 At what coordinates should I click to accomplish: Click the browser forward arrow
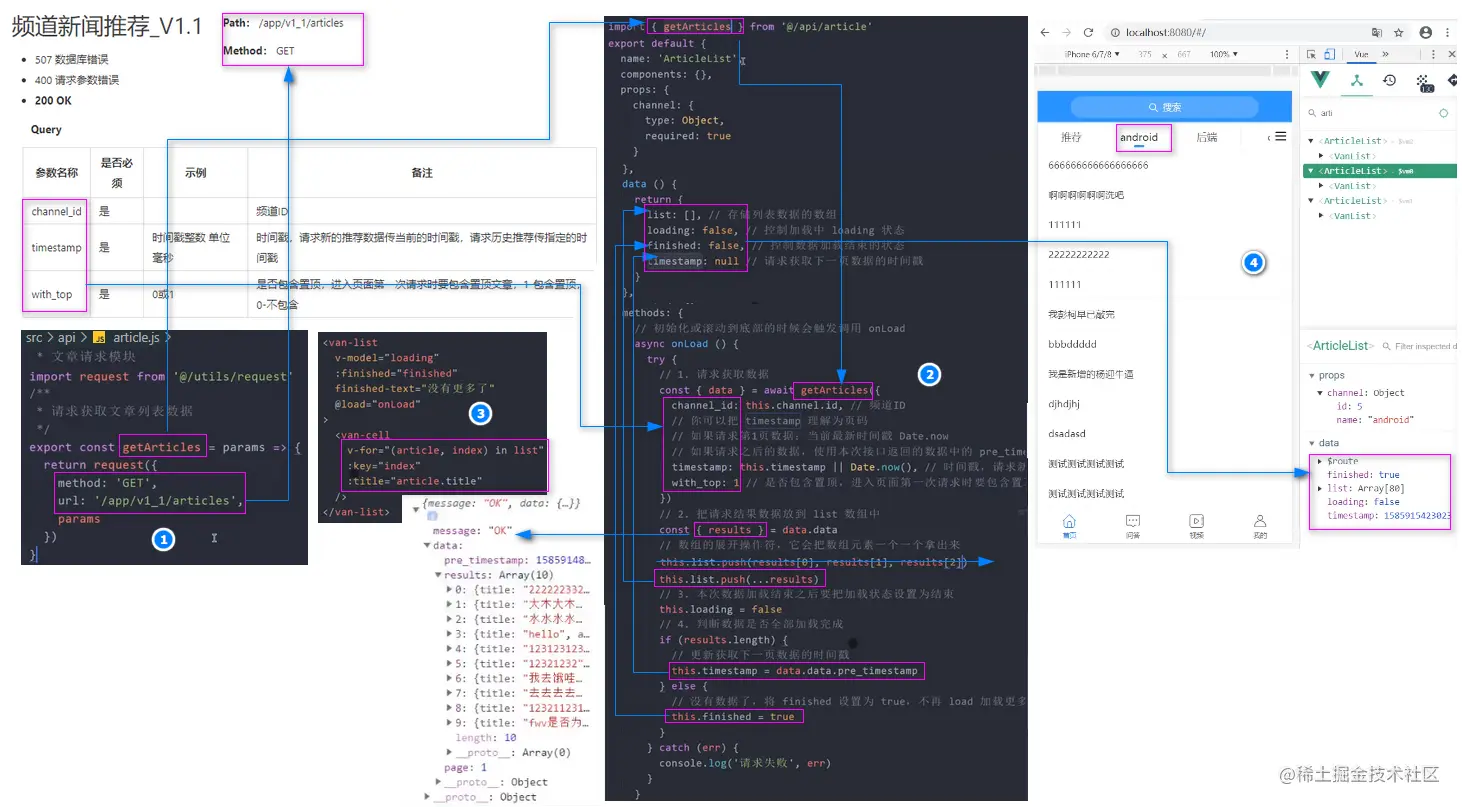(x=1067, y=32)
